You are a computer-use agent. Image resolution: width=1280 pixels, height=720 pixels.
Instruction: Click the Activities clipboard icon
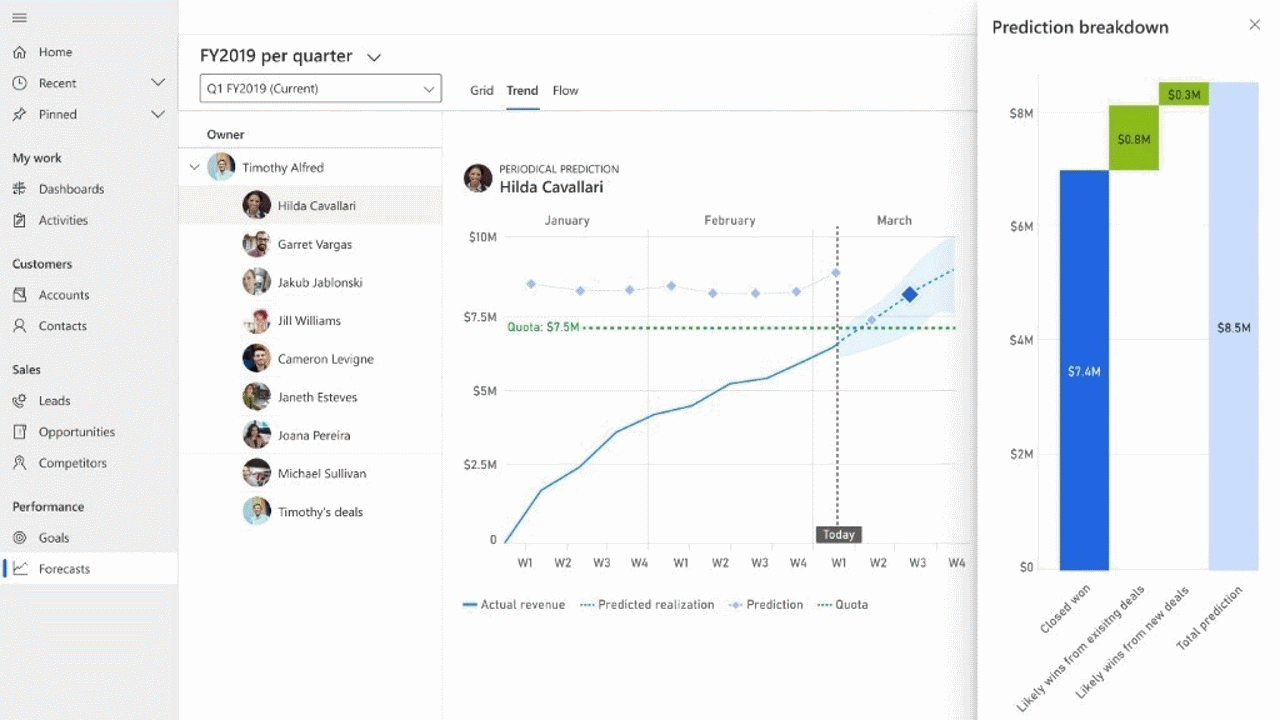pyautogui.click(x=19, y=220)
